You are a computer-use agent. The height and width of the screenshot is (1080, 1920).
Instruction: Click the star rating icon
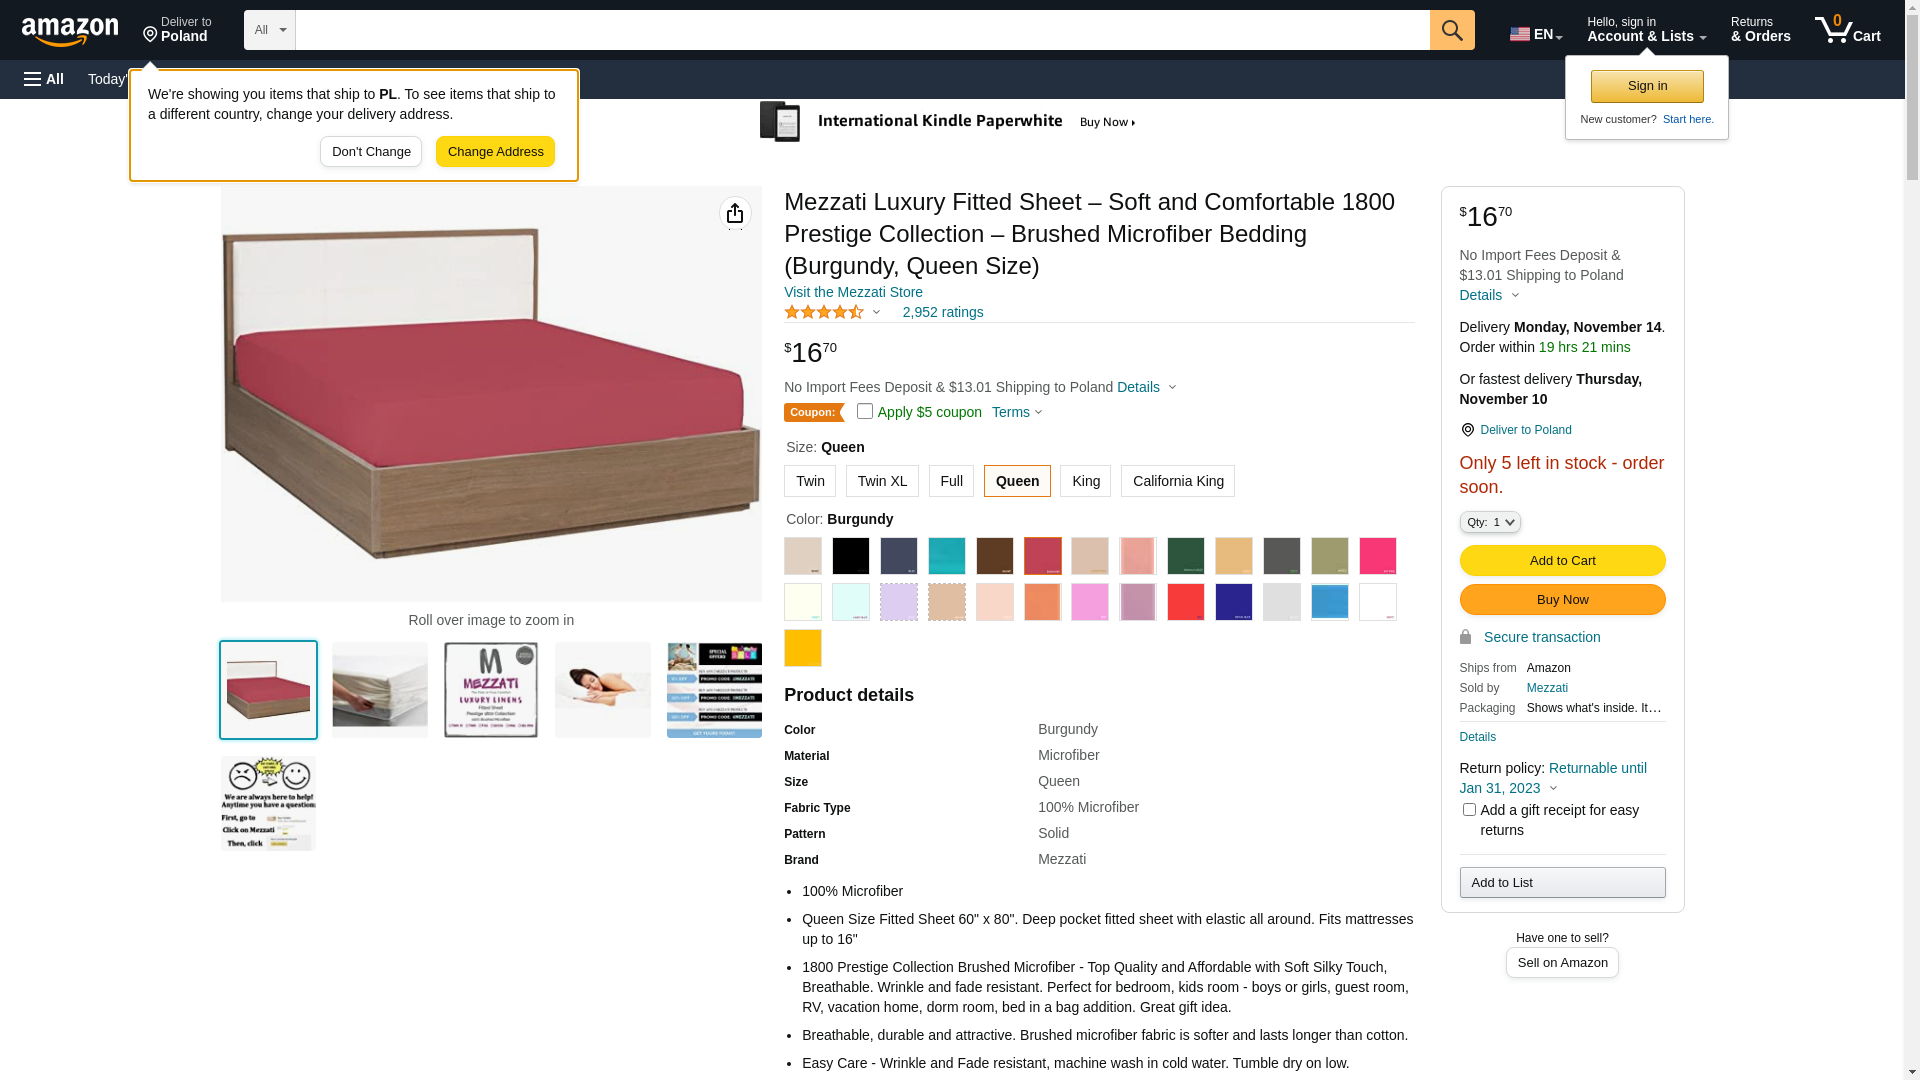824,313
